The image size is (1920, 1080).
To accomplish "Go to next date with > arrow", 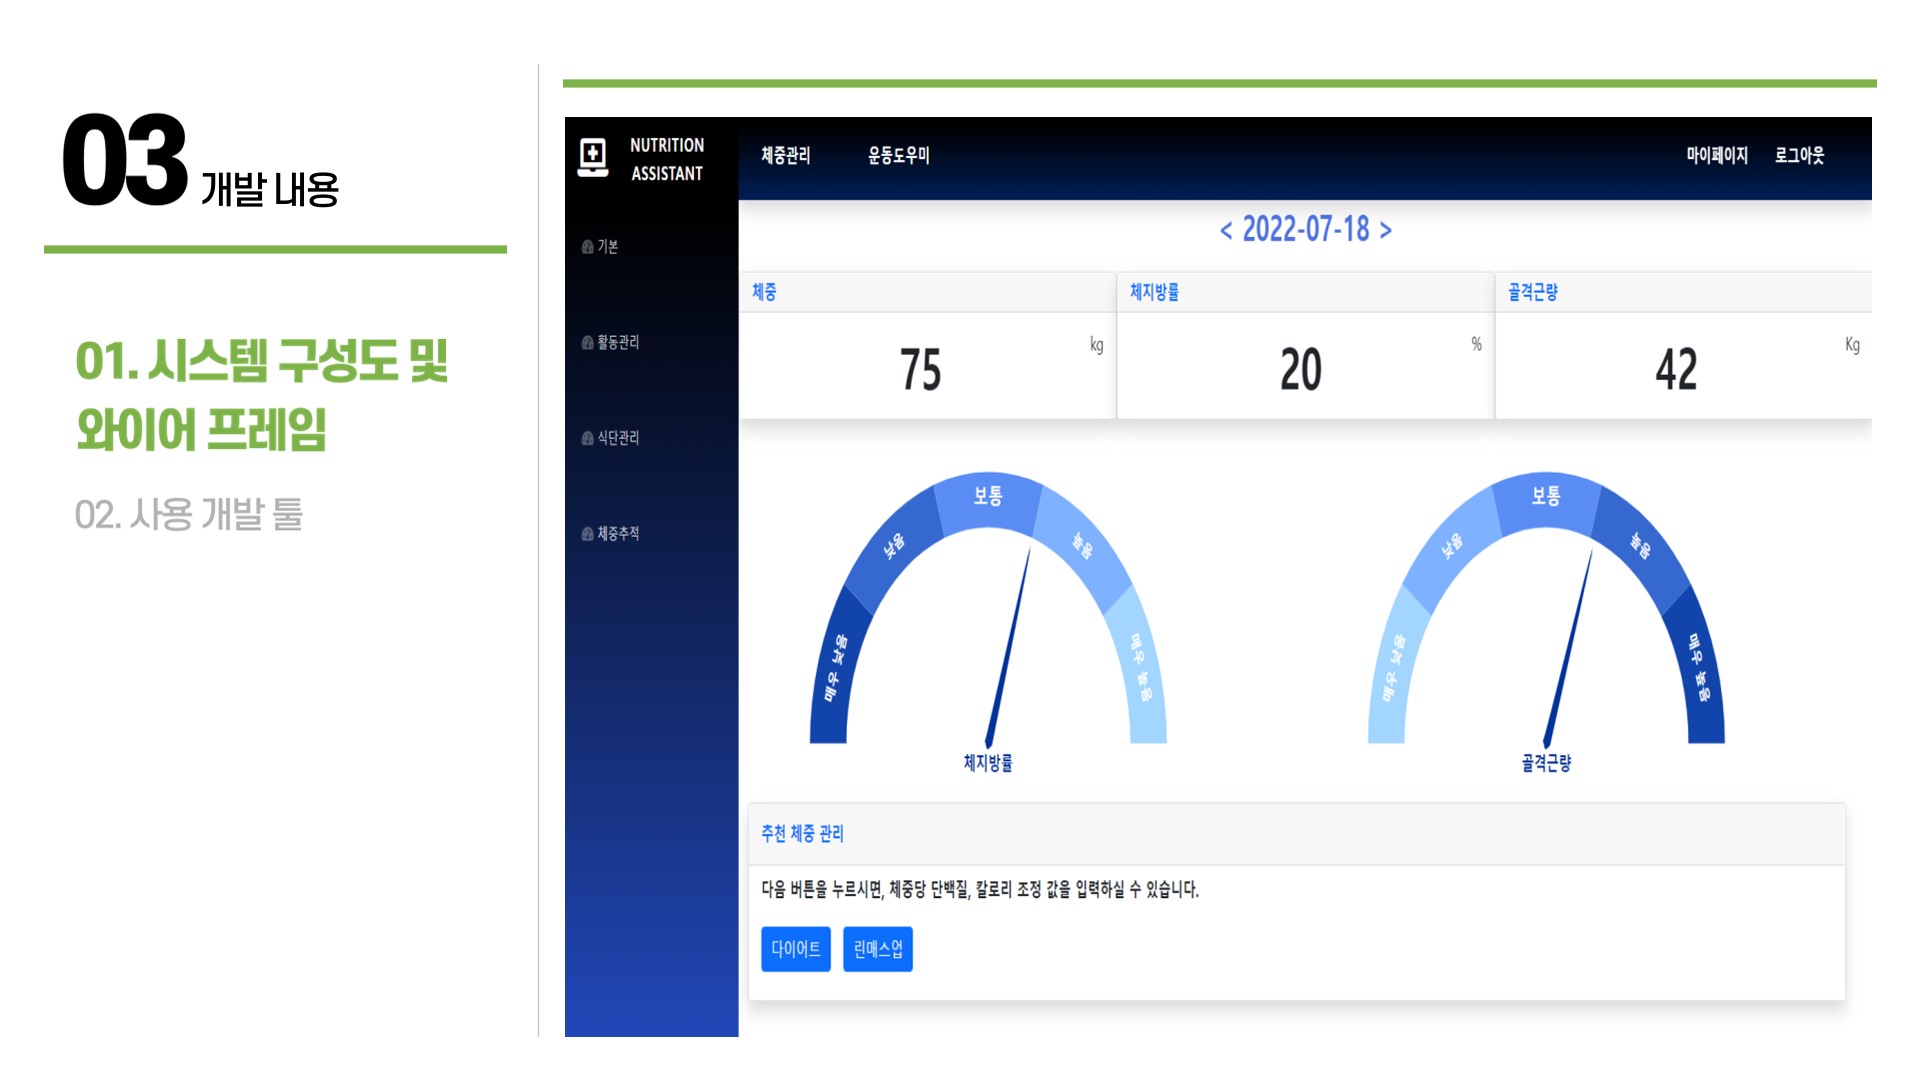I will click(x=1385, y=231).
